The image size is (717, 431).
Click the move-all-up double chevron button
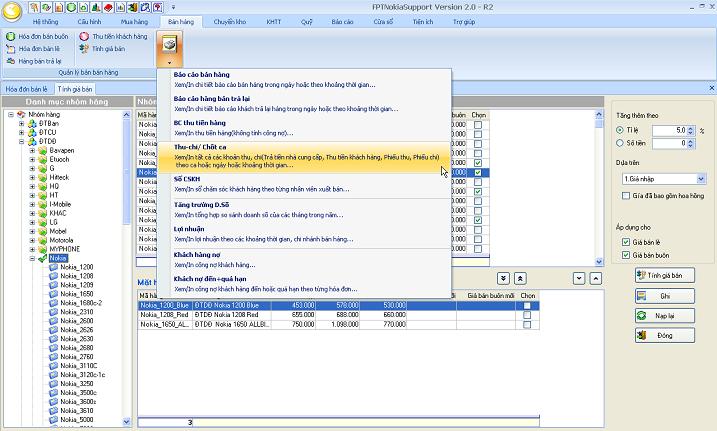tap(520, 278)
